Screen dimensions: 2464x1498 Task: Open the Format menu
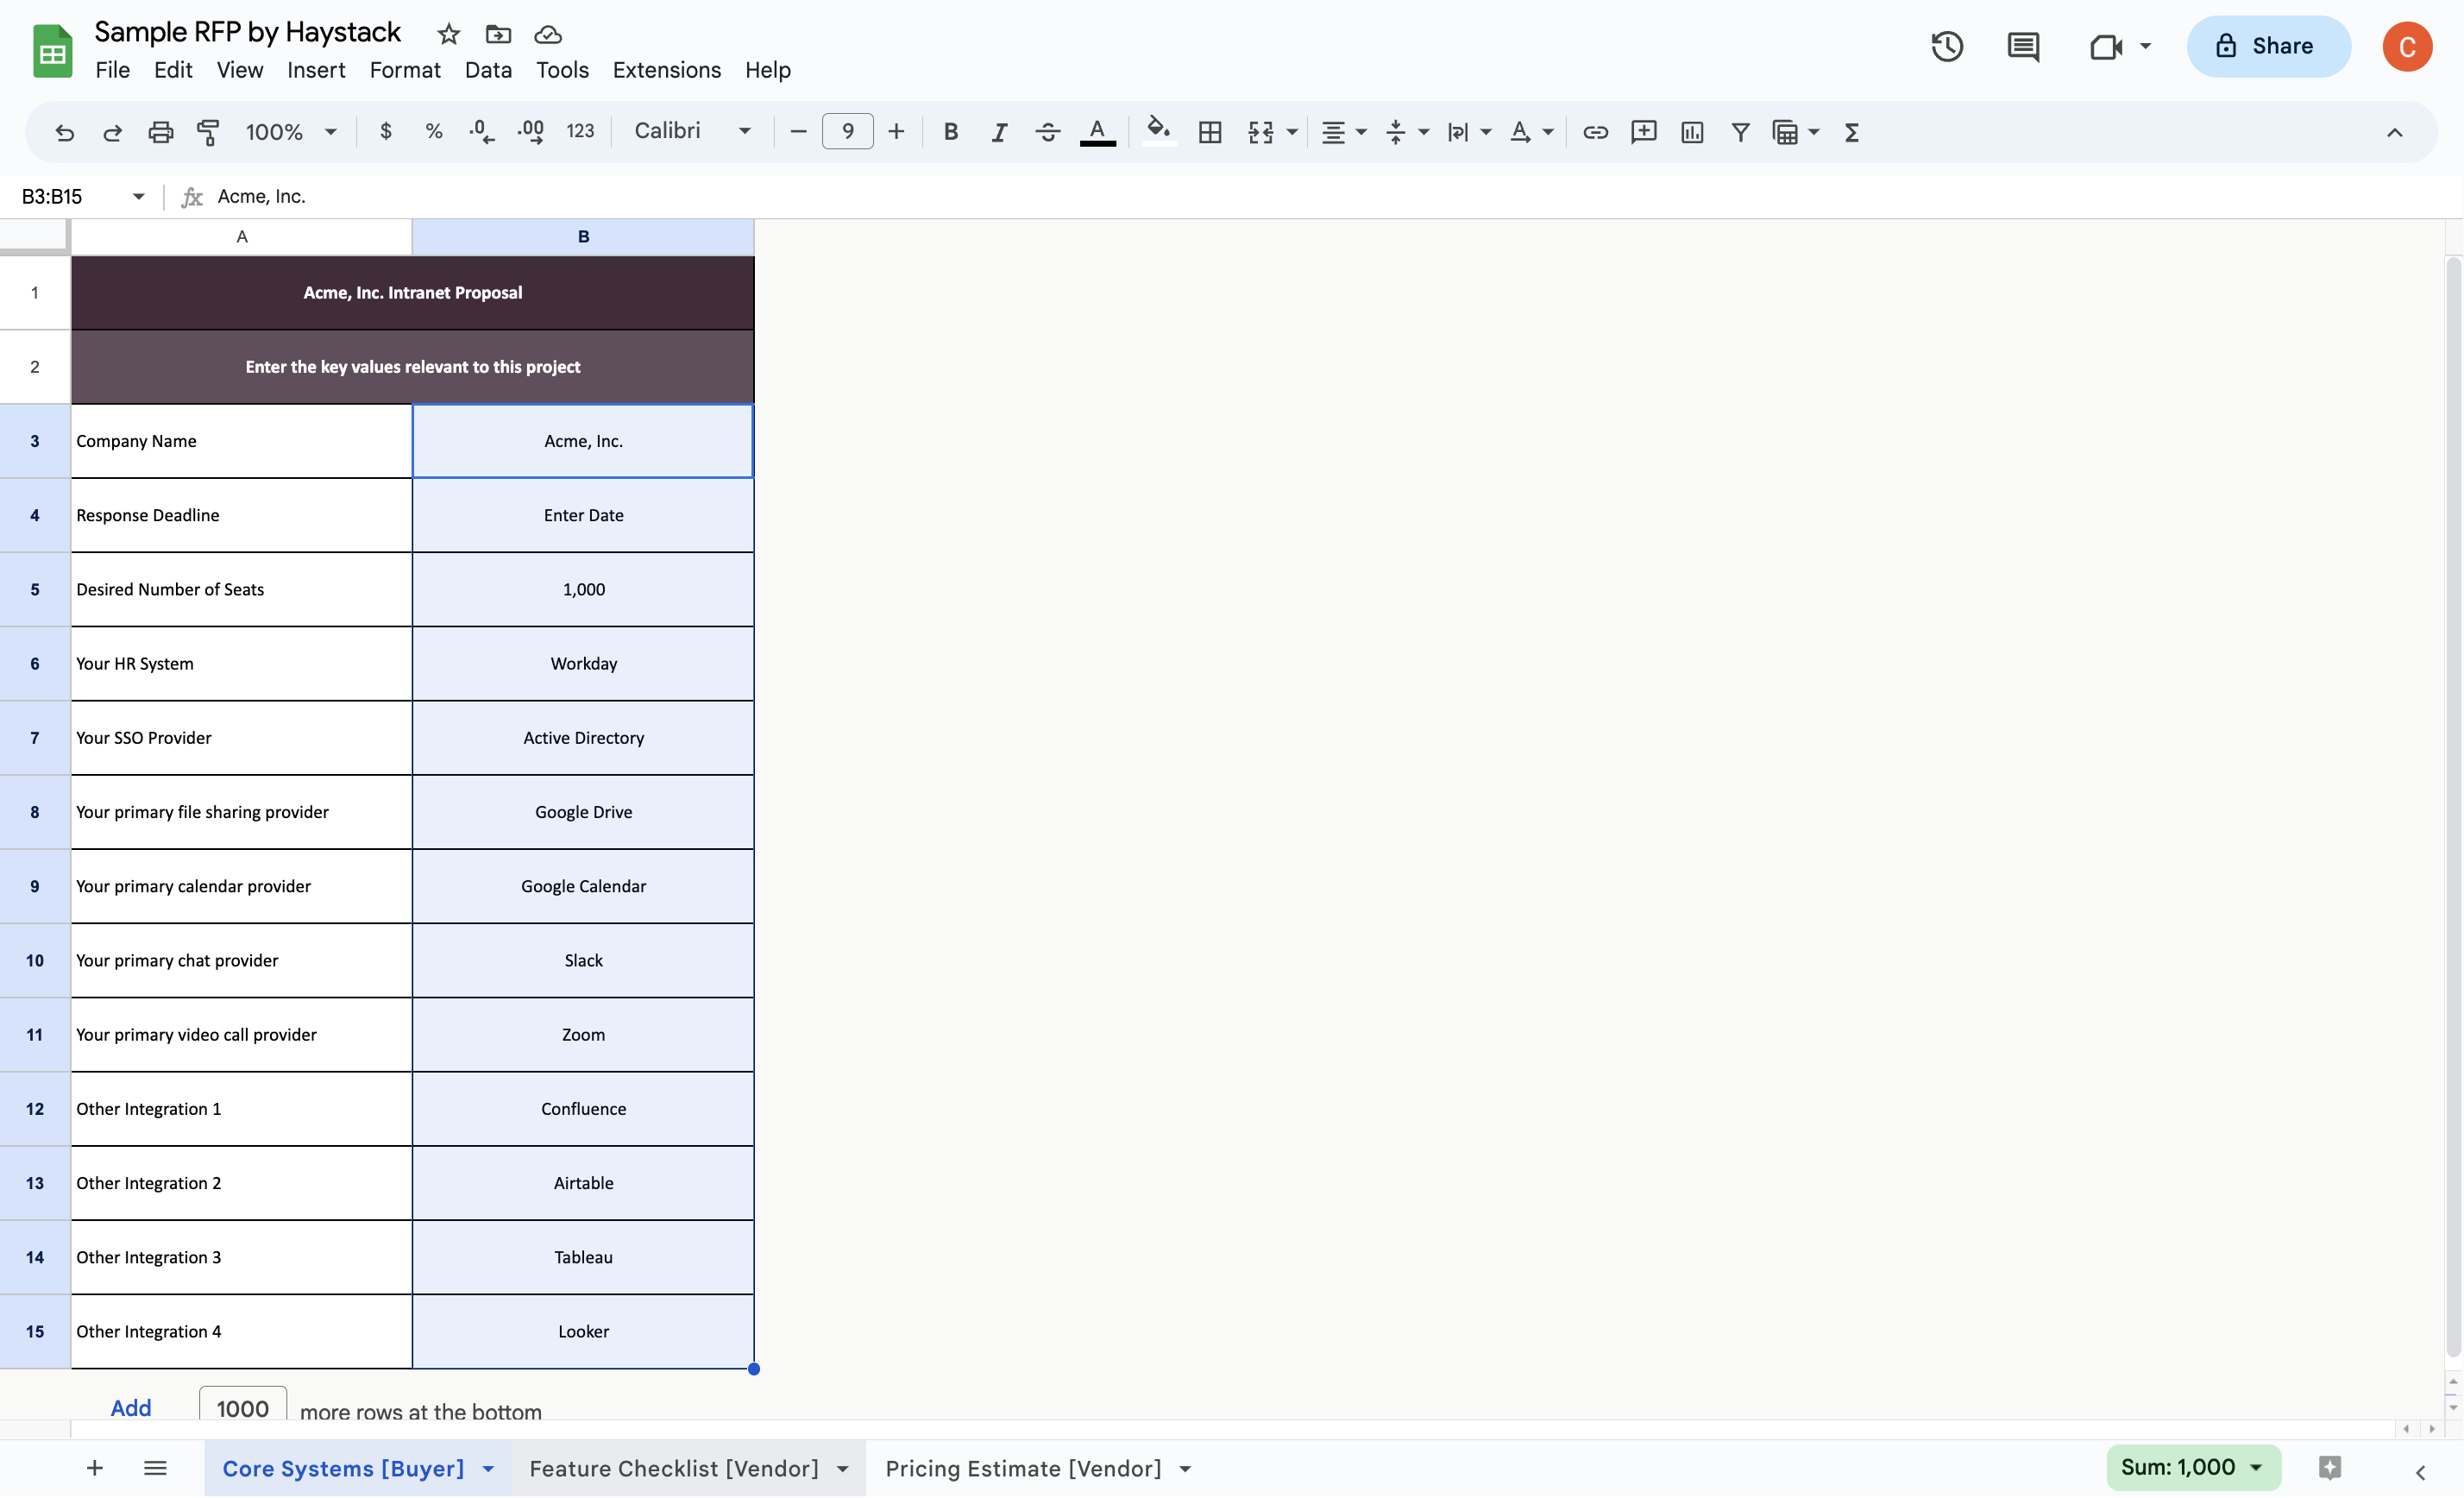click(405, 70)
